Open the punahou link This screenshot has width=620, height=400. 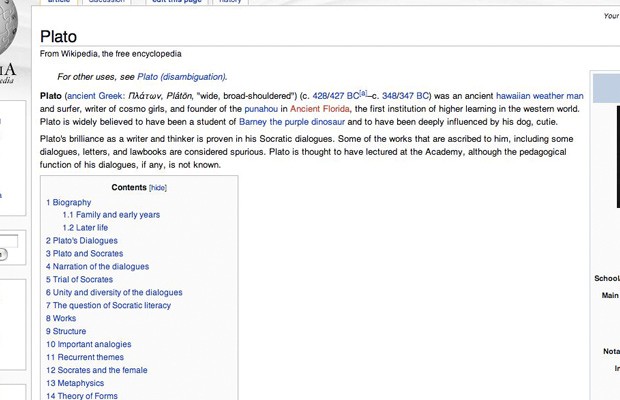click(x=261, y=109)
